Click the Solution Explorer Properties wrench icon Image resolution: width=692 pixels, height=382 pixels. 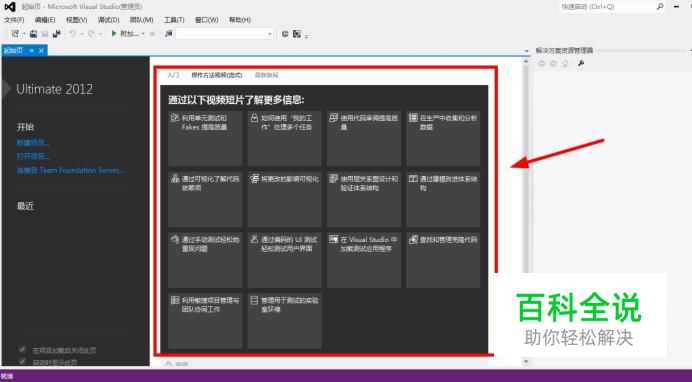pyautogui.click(x=581, y=64)
